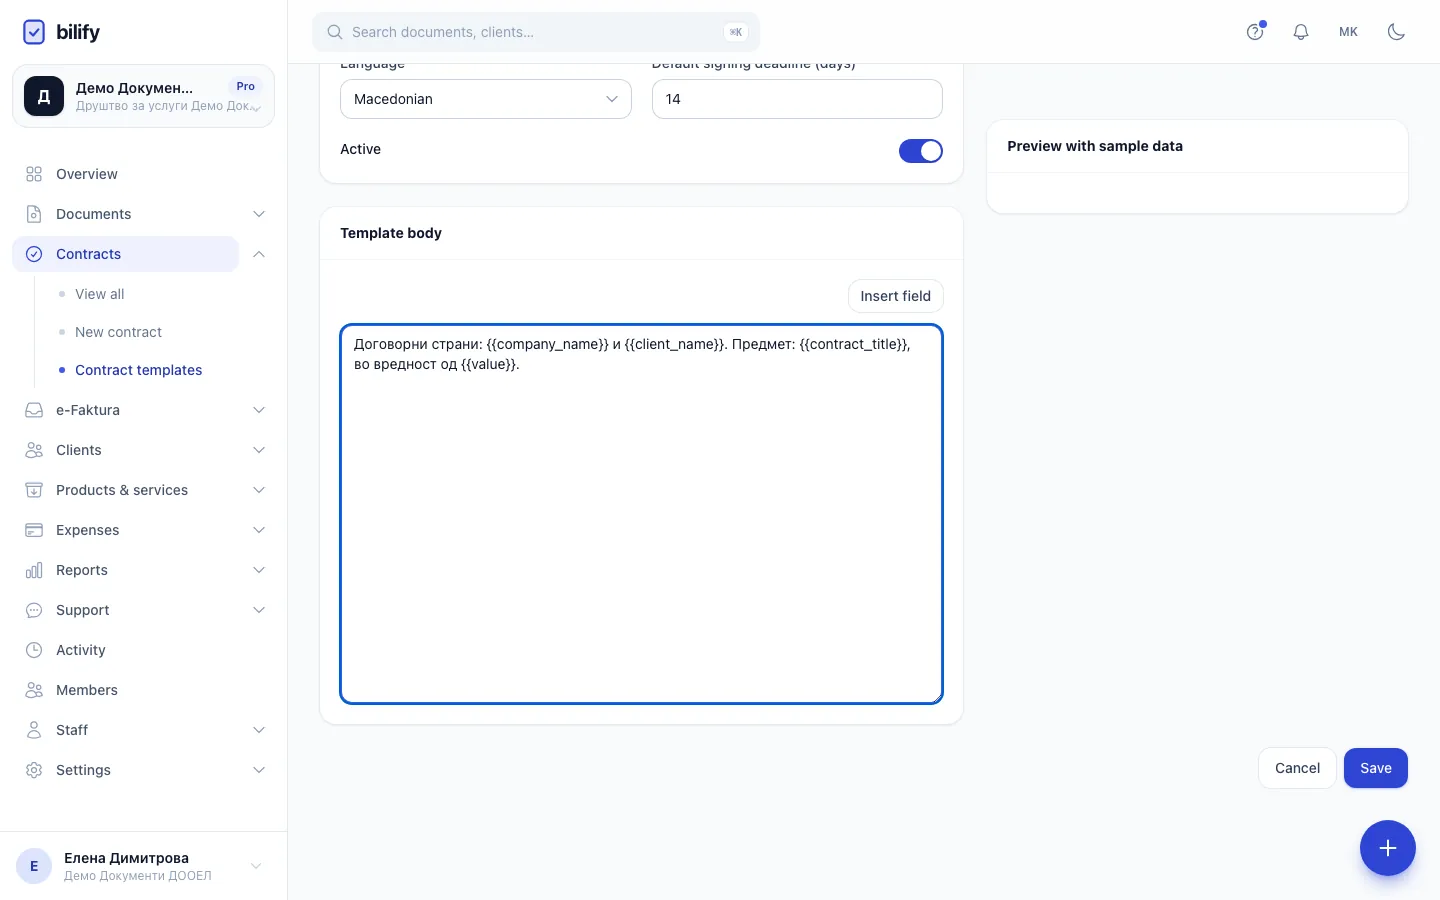
Task: Select Contract templates submenu item
Action: [138, 370]
